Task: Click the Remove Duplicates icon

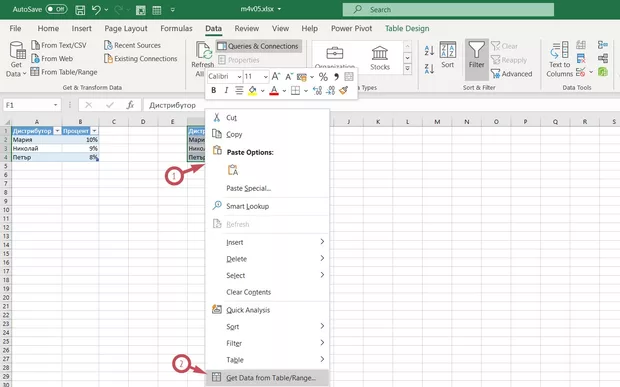Action: pyautogui.click(x=581, y=59)
